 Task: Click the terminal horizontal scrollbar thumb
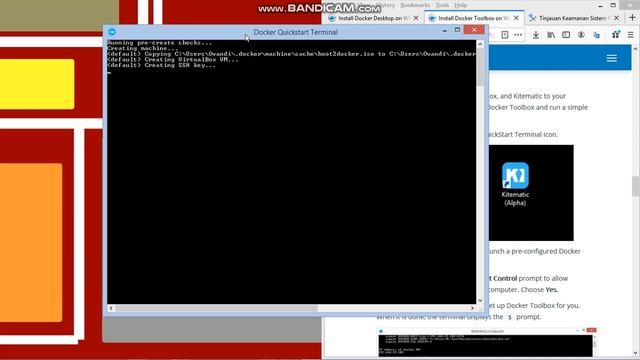(x=216, y=308)
